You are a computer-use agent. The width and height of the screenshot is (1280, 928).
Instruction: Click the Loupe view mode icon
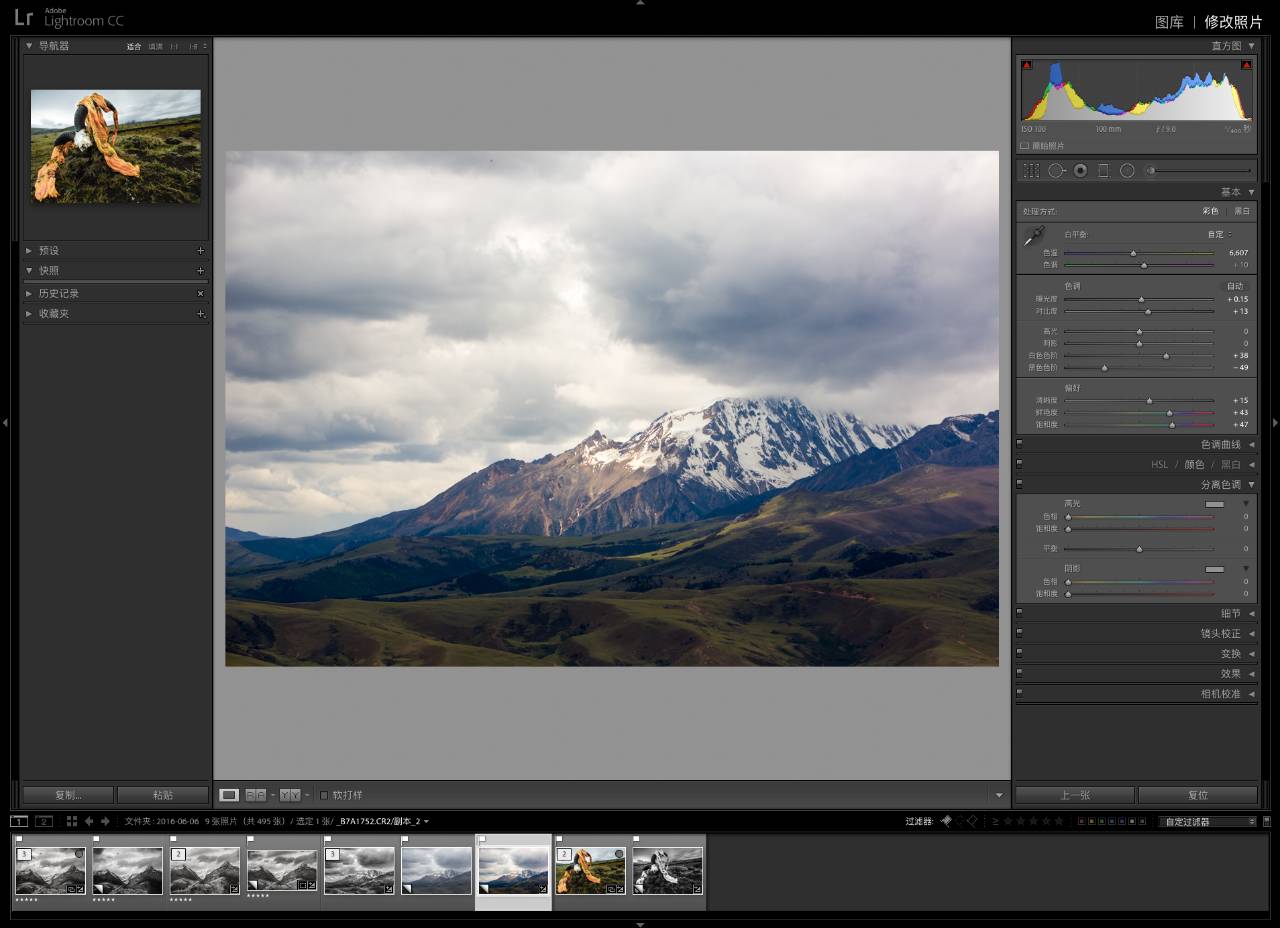click(229, 795)
